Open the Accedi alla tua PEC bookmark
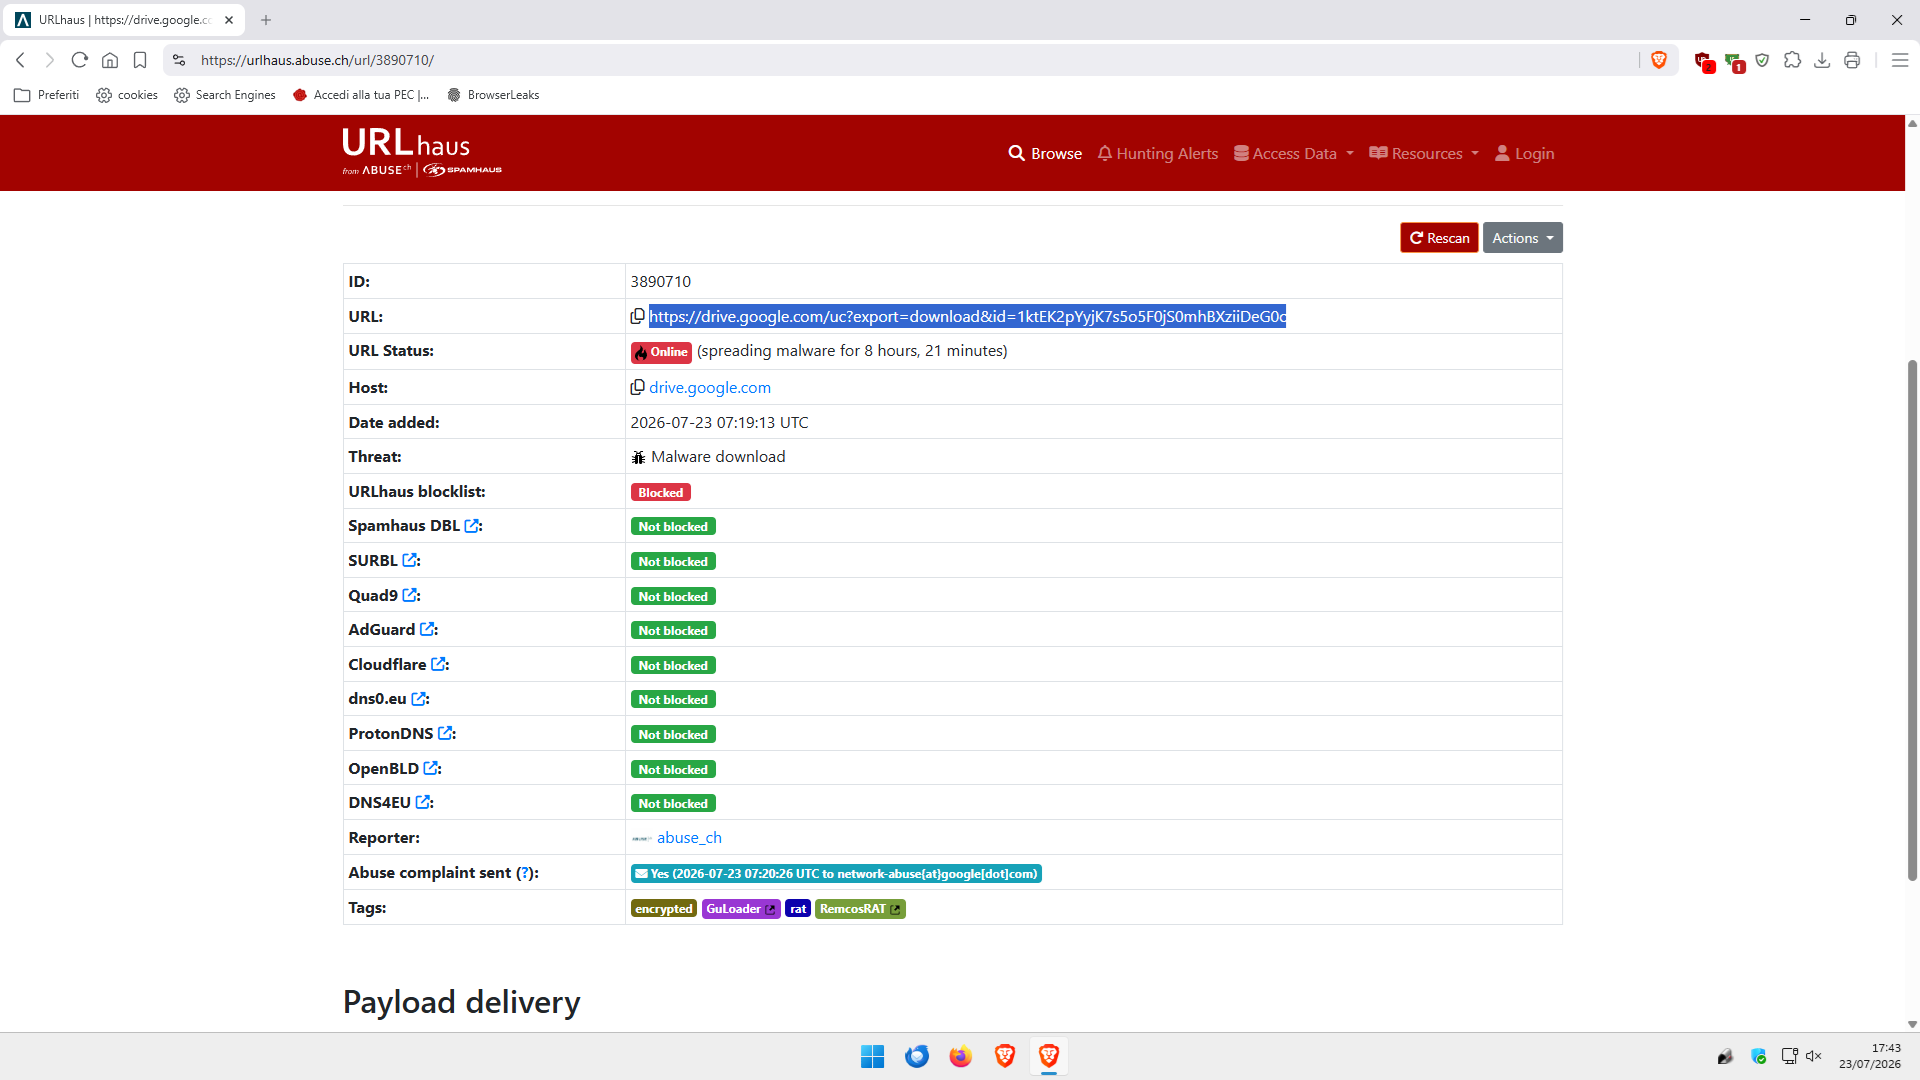Viewport: 1920px width, 1080px height. coord(361,95)
